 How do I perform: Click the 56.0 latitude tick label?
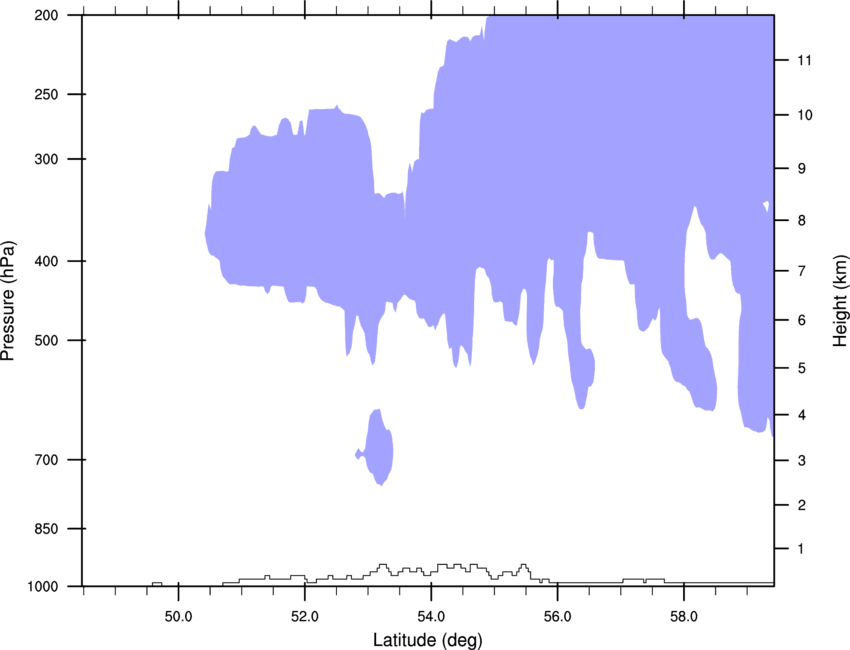(x=557, y=617)
